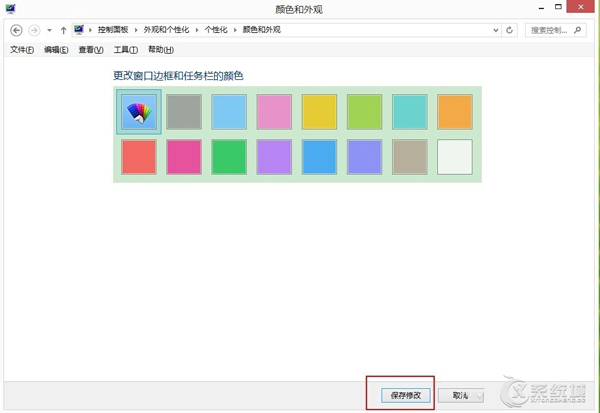
Task: Open the 文件(F) menu
Action: coord(22,50)
